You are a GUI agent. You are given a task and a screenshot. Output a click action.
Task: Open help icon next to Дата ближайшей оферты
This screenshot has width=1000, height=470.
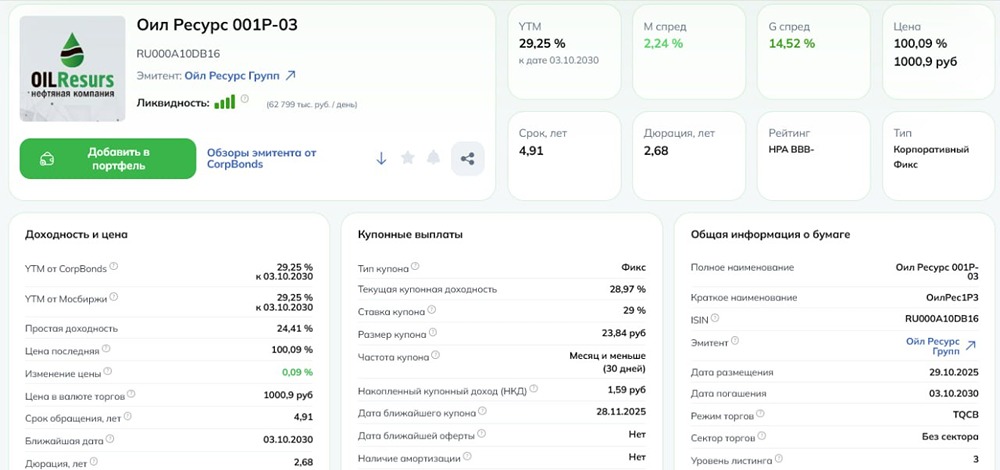pyautogui.click(x=482, y=434)
